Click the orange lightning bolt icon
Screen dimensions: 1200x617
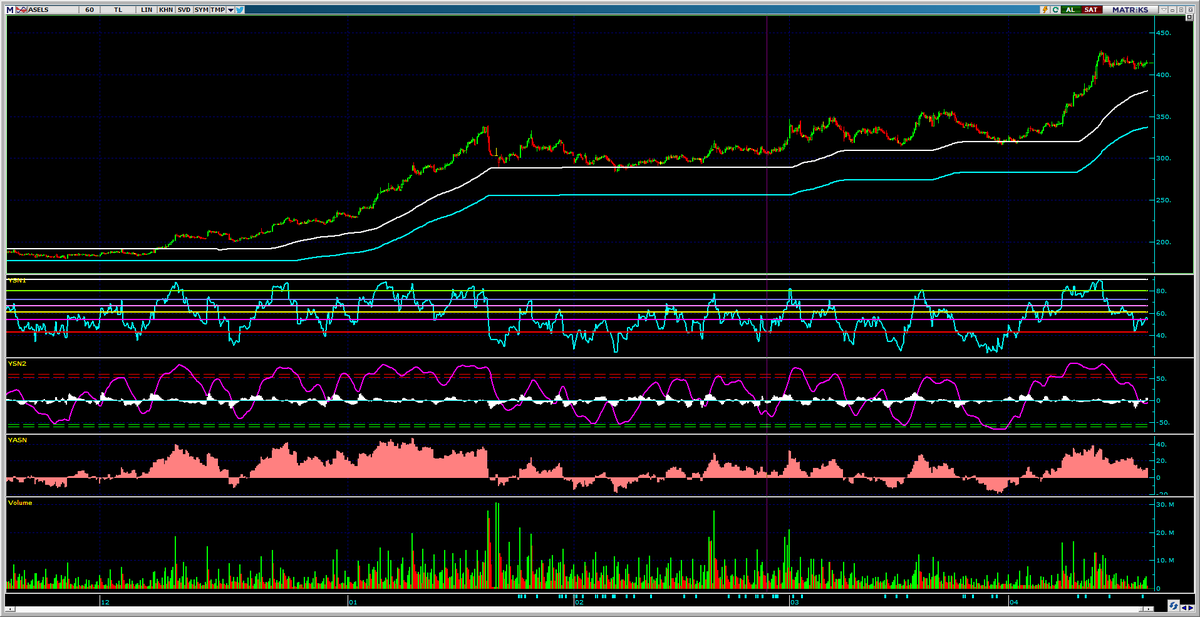point(1045,10)
